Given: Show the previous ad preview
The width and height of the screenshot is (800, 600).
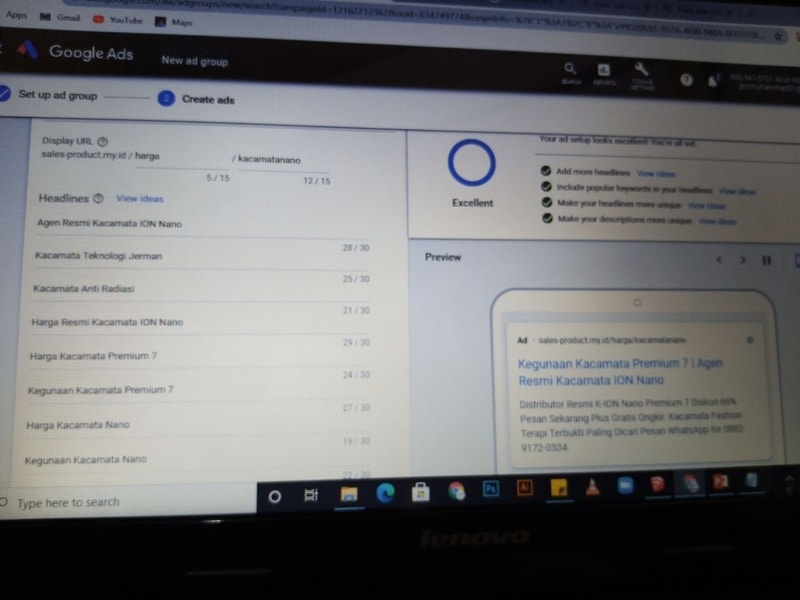Looking at the screenshot, I should (x=717, y=260).
